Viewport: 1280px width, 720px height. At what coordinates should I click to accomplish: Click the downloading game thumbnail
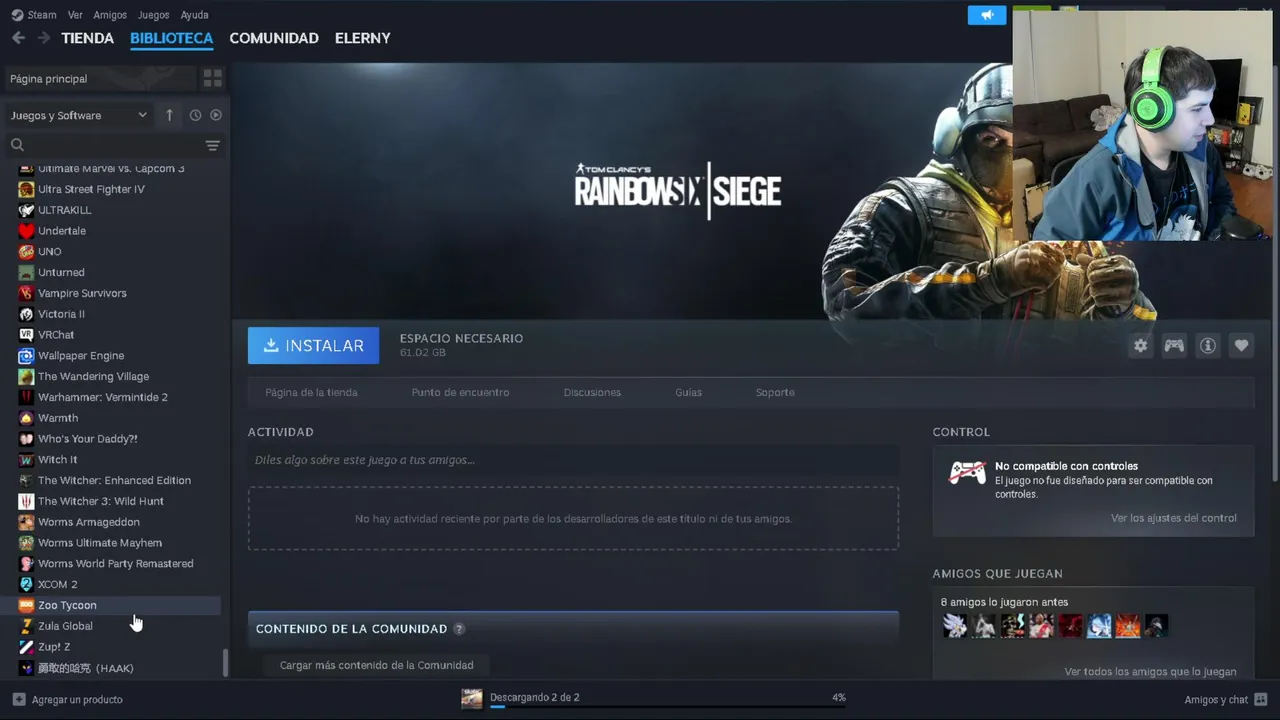471,698
